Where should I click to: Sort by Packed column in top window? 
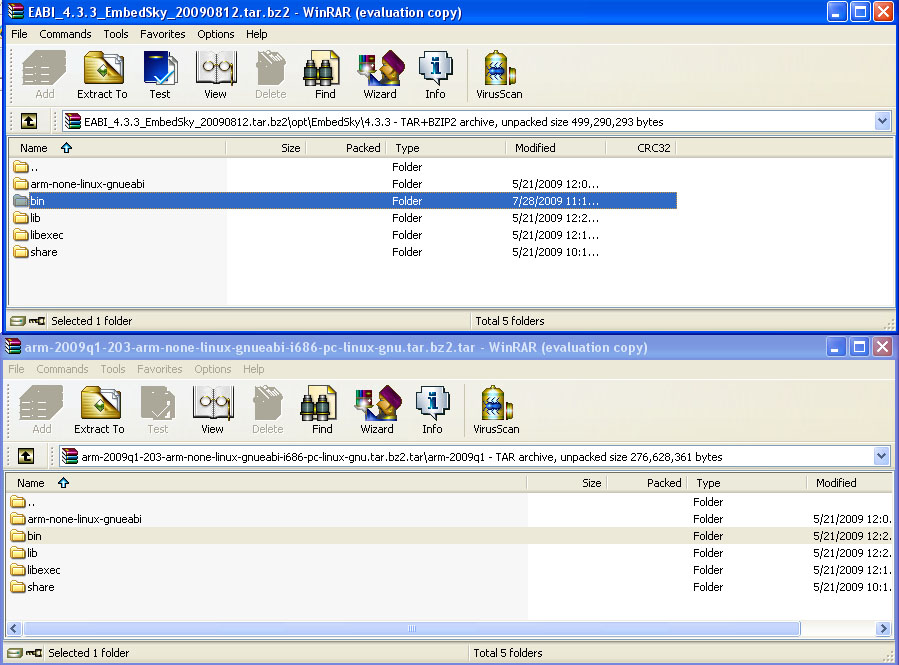click(x=346, y=148)
